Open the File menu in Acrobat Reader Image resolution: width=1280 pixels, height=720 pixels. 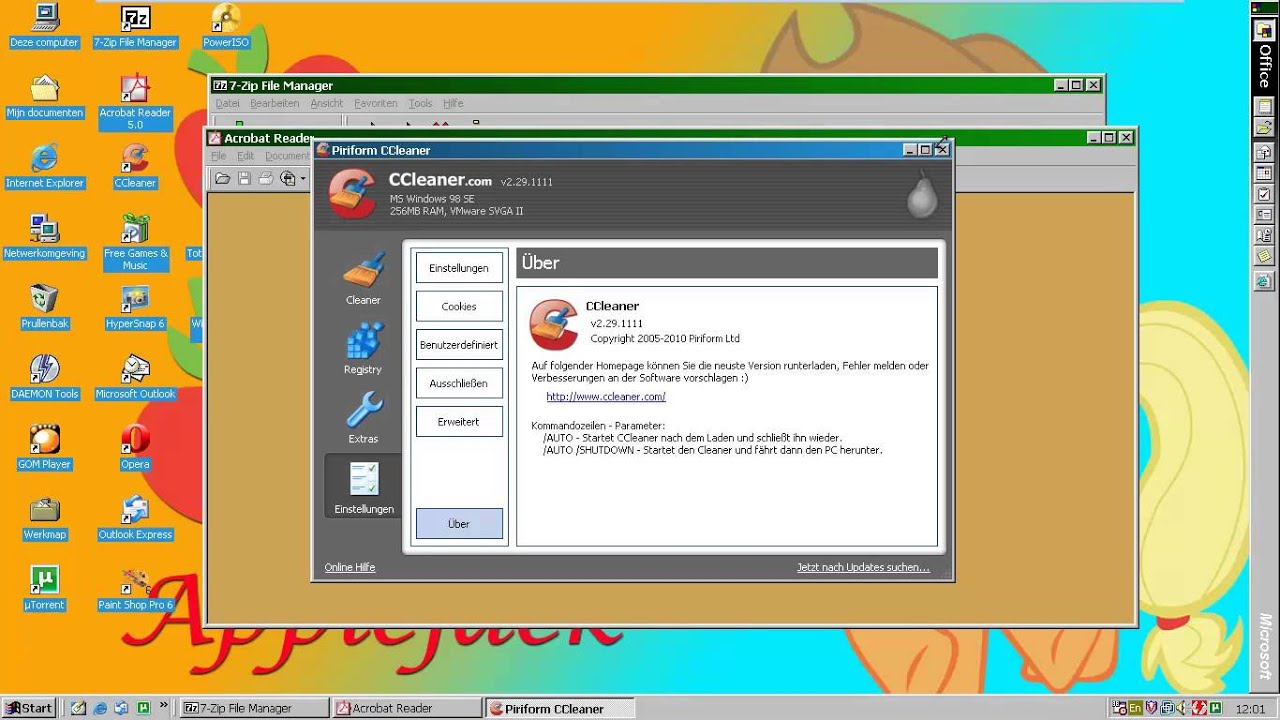pyautogui.click(x=219, y=156)
